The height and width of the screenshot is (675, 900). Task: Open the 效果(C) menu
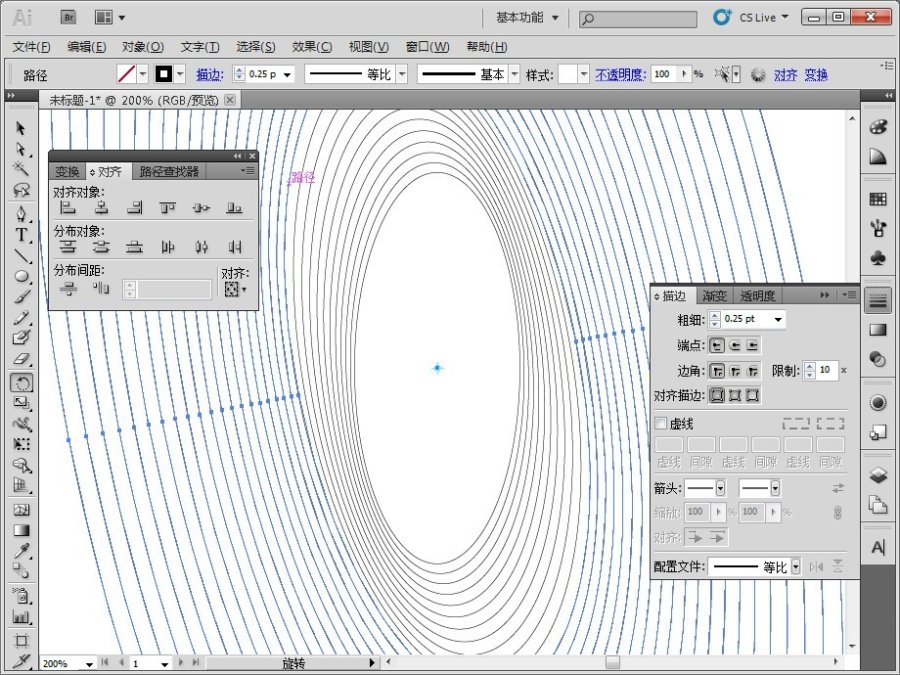[312, 46]
